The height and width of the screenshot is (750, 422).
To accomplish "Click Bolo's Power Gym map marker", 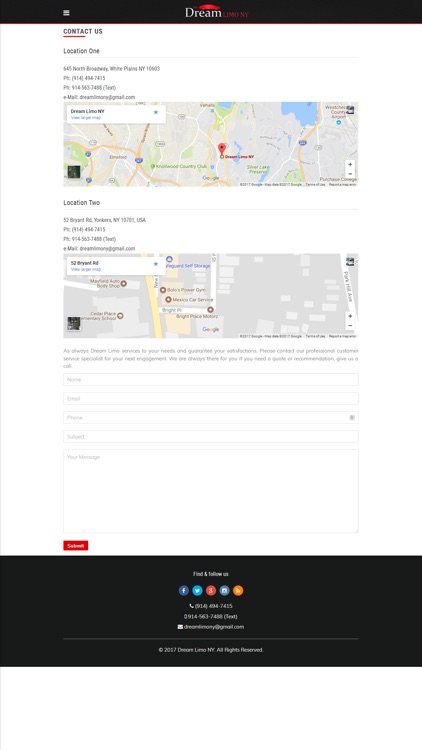I will (x=163, y=290).
